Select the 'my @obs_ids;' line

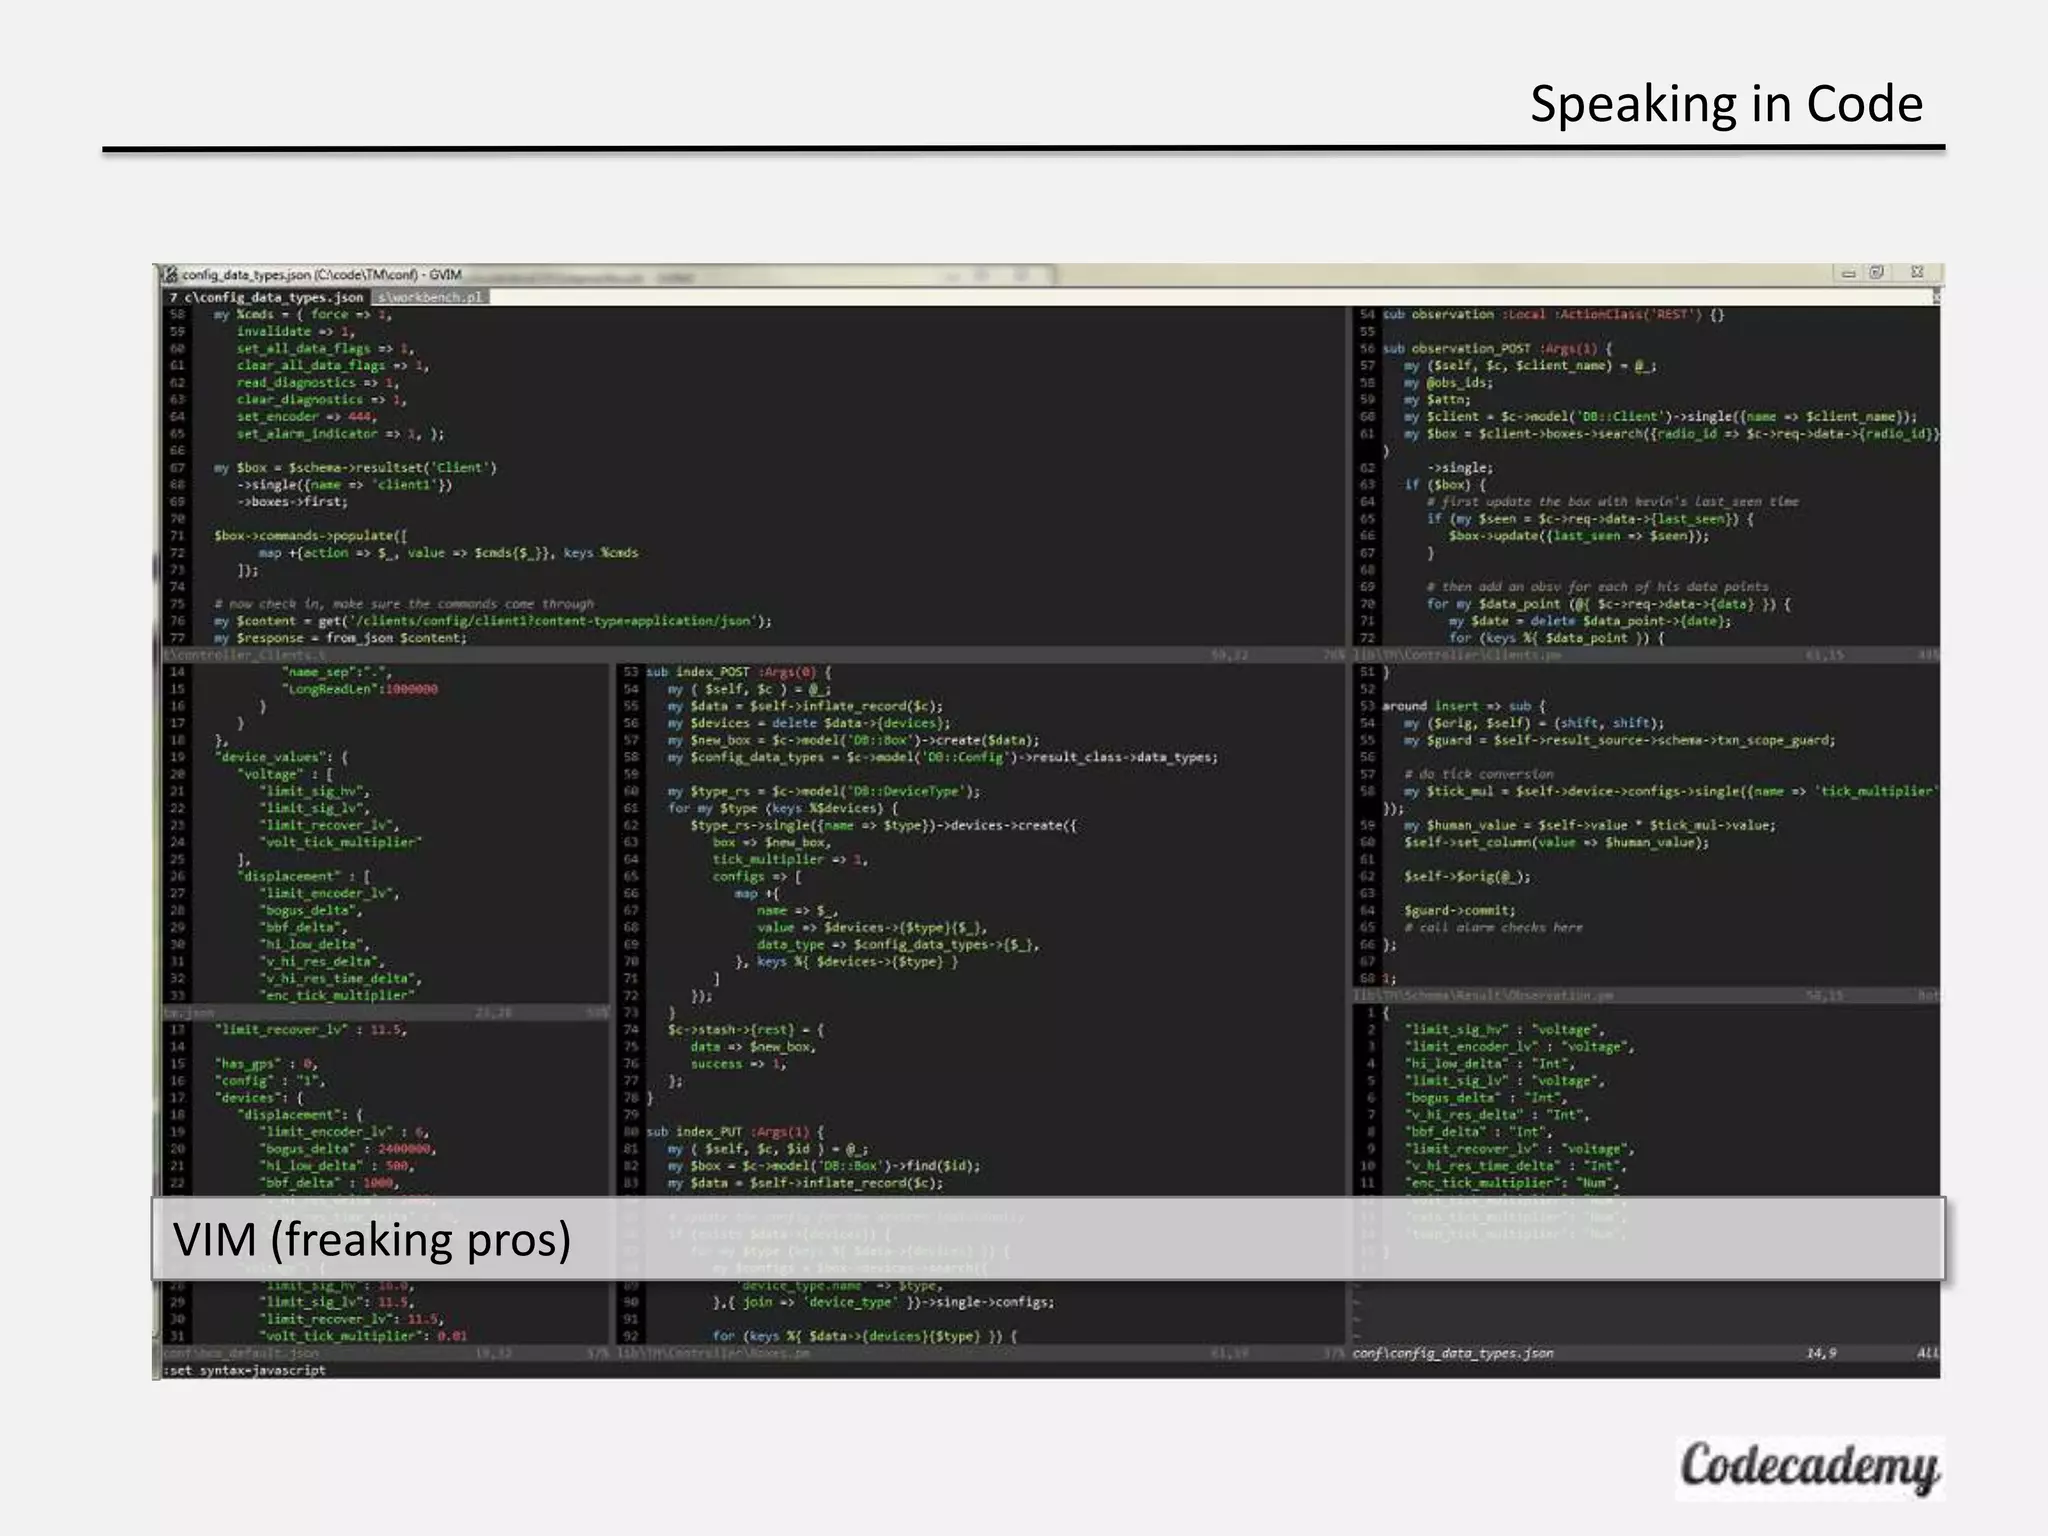tap(1448, 382)
